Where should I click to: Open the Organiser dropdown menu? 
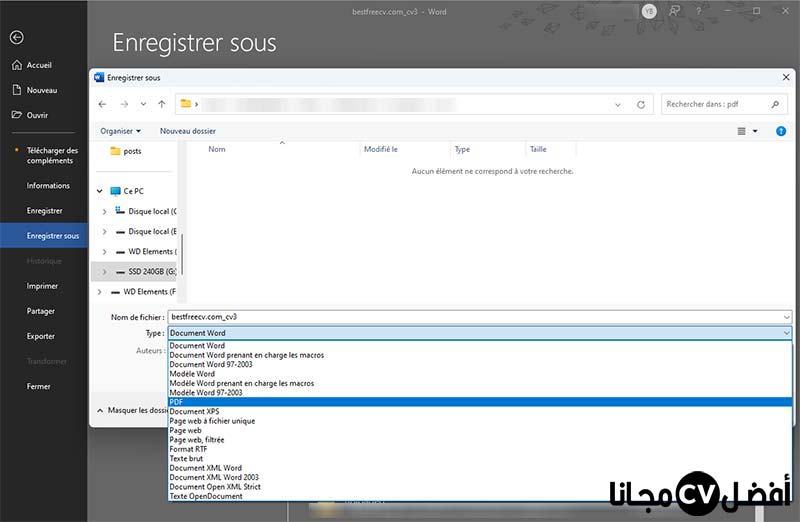(x=120, y=131)
